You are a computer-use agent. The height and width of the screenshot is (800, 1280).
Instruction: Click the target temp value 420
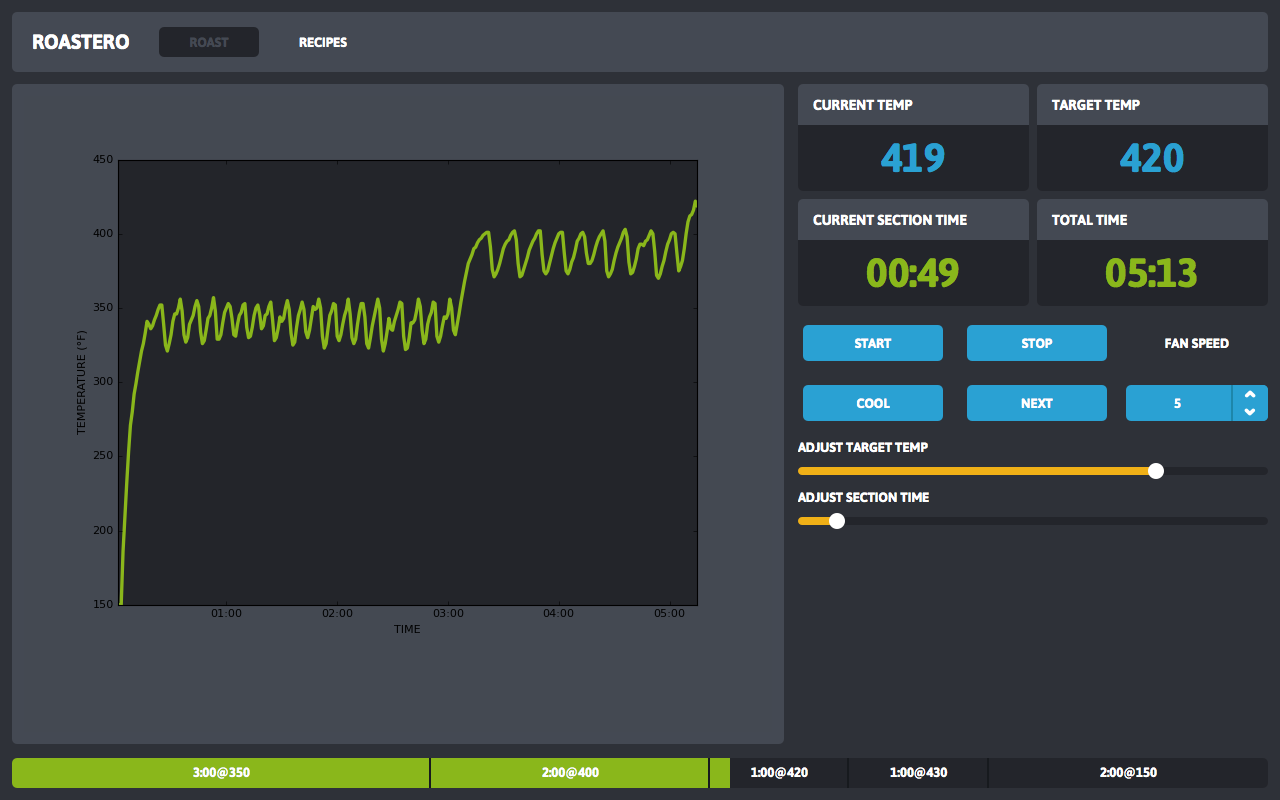point(1152,158)
